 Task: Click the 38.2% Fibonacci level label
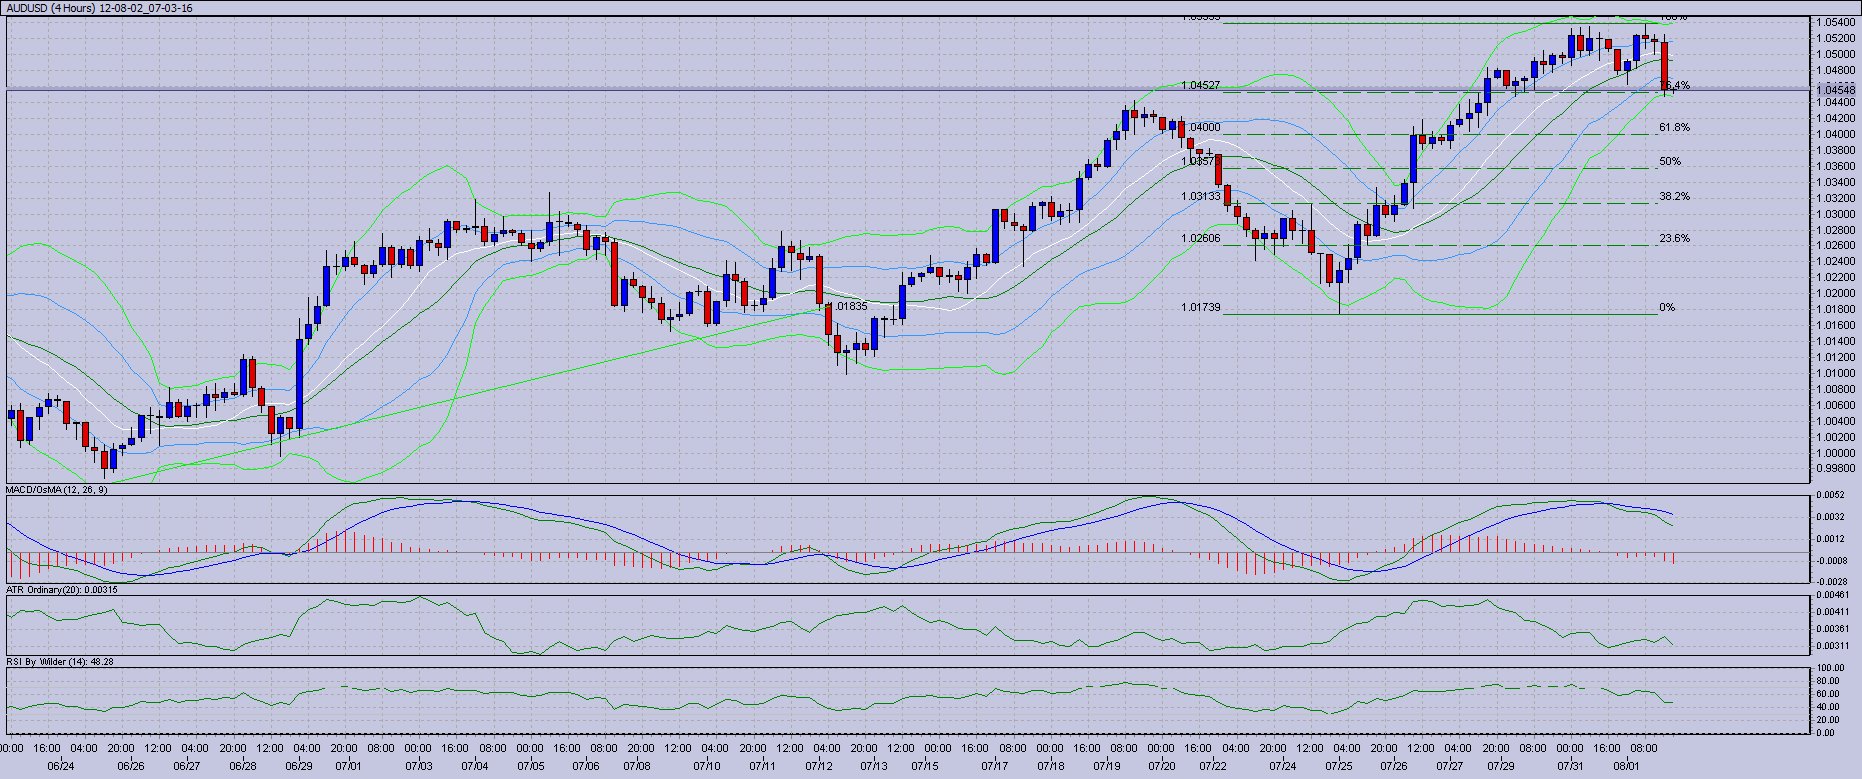(x=1674, y=197)
